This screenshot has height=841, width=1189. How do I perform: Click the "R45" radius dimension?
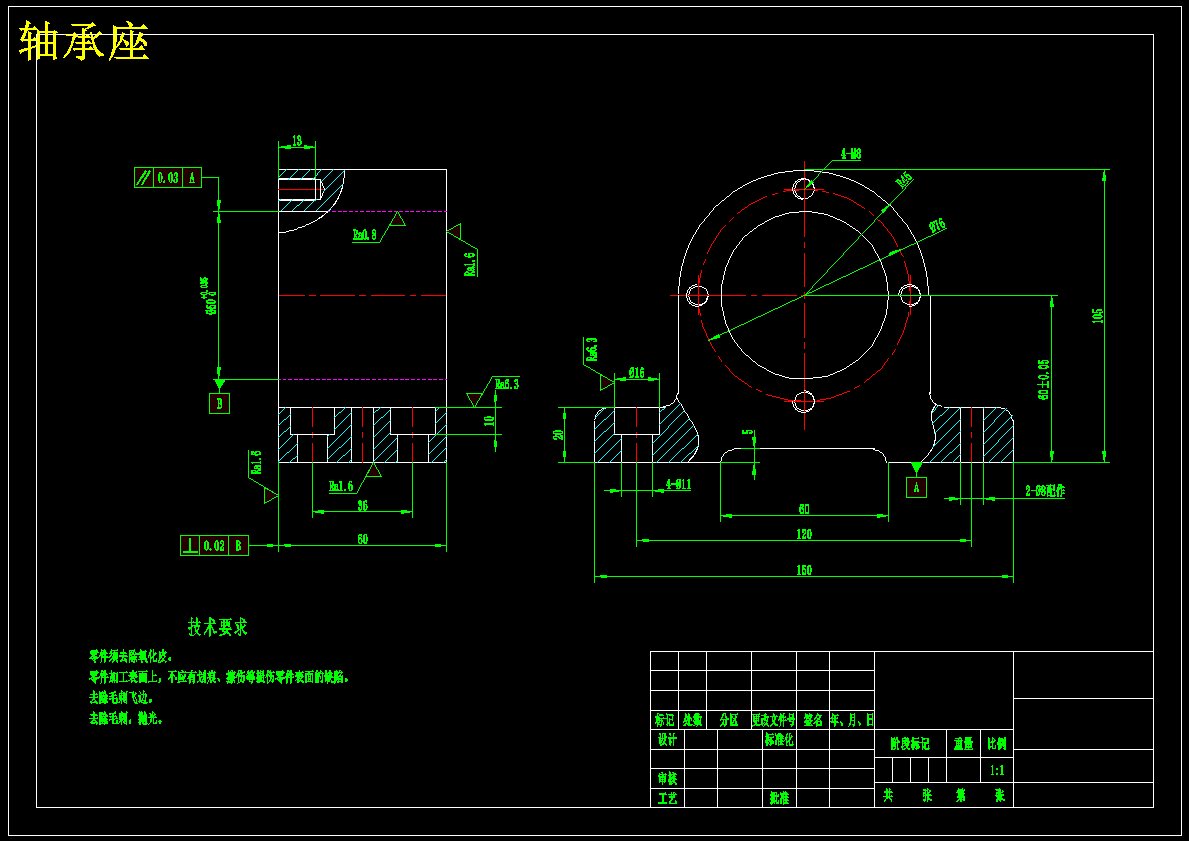[x=904, y=180]
